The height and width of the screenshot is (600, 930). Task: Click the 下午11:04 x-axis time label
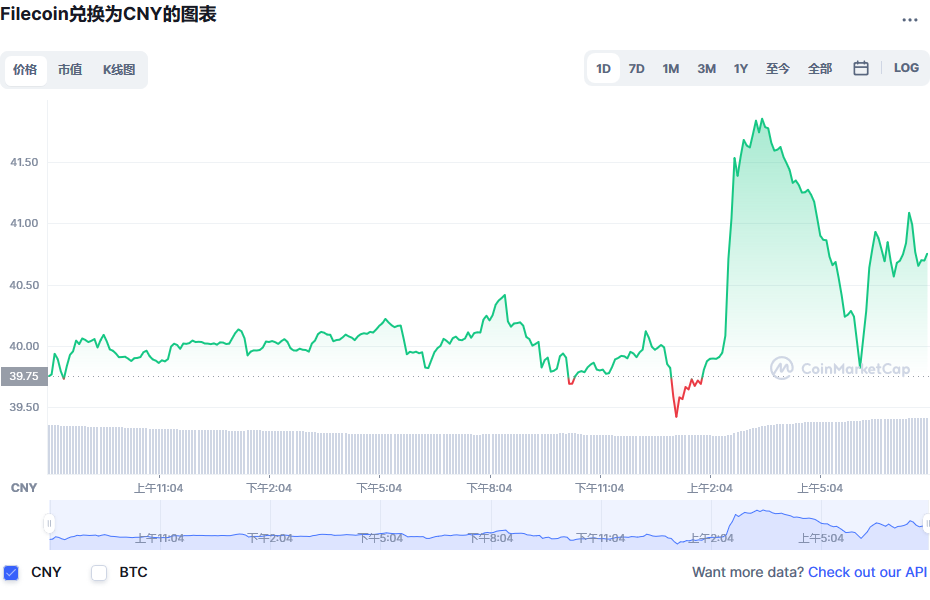tap(600, 489)
